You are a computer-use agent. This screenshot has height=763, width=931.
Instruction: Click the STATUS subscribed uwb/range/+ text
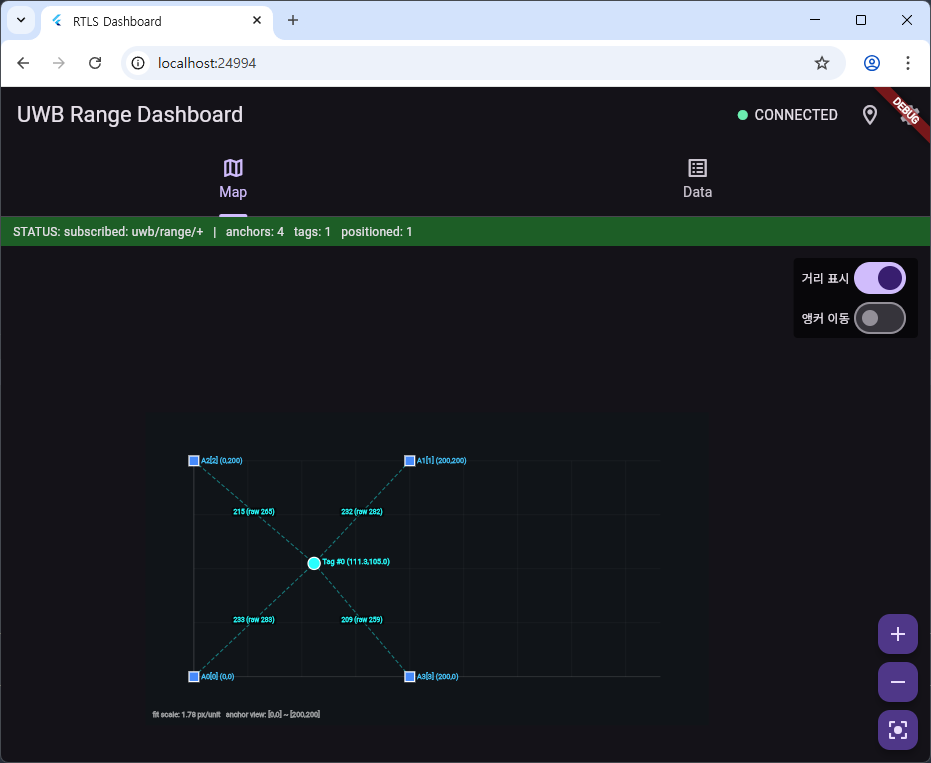108,232
